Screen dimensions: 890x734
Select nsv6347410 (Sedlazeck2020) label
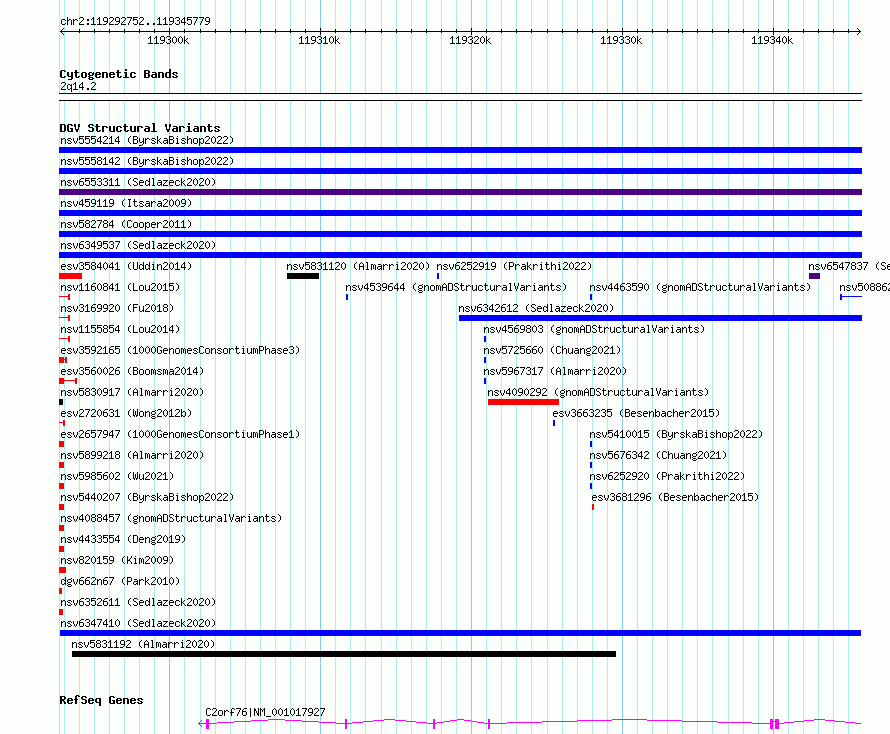138,623
